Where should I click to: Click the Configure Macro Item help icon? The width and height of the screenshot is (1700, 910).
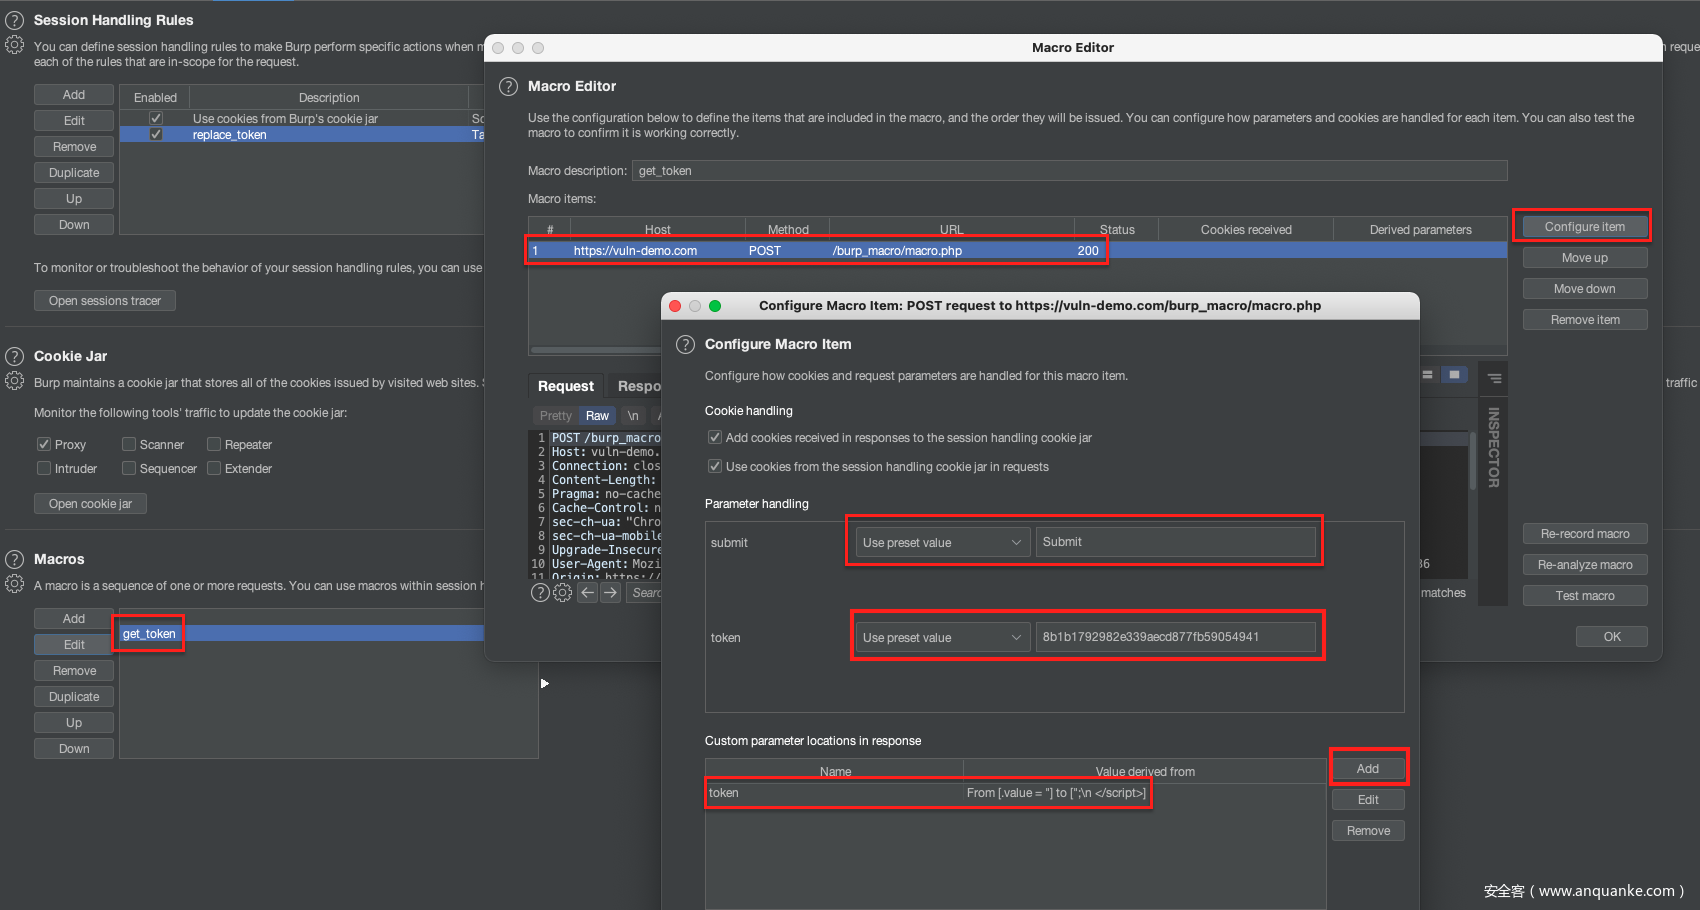(685, 344)
